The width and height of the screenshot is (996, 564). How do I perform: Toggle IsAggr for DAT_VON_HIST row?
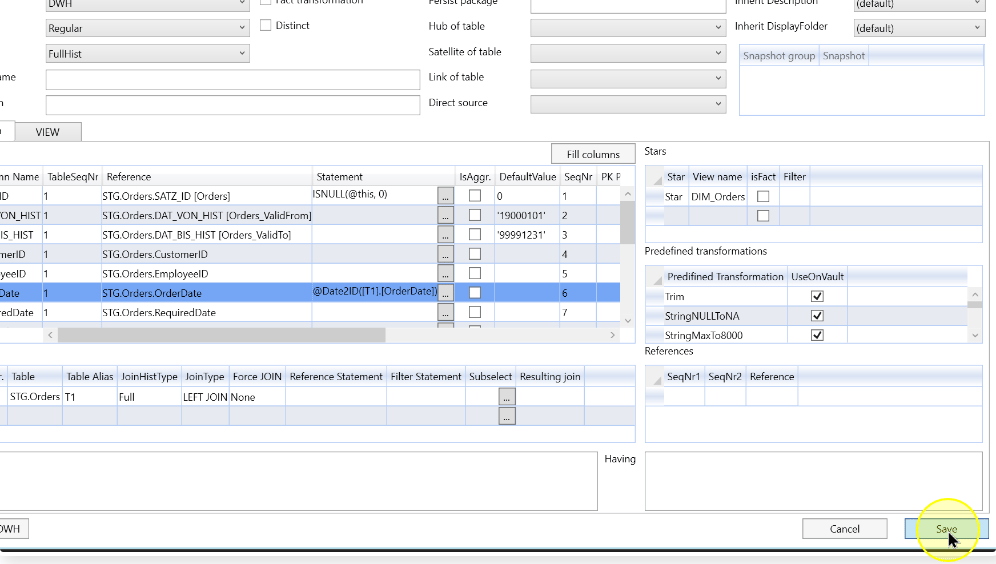474,215
